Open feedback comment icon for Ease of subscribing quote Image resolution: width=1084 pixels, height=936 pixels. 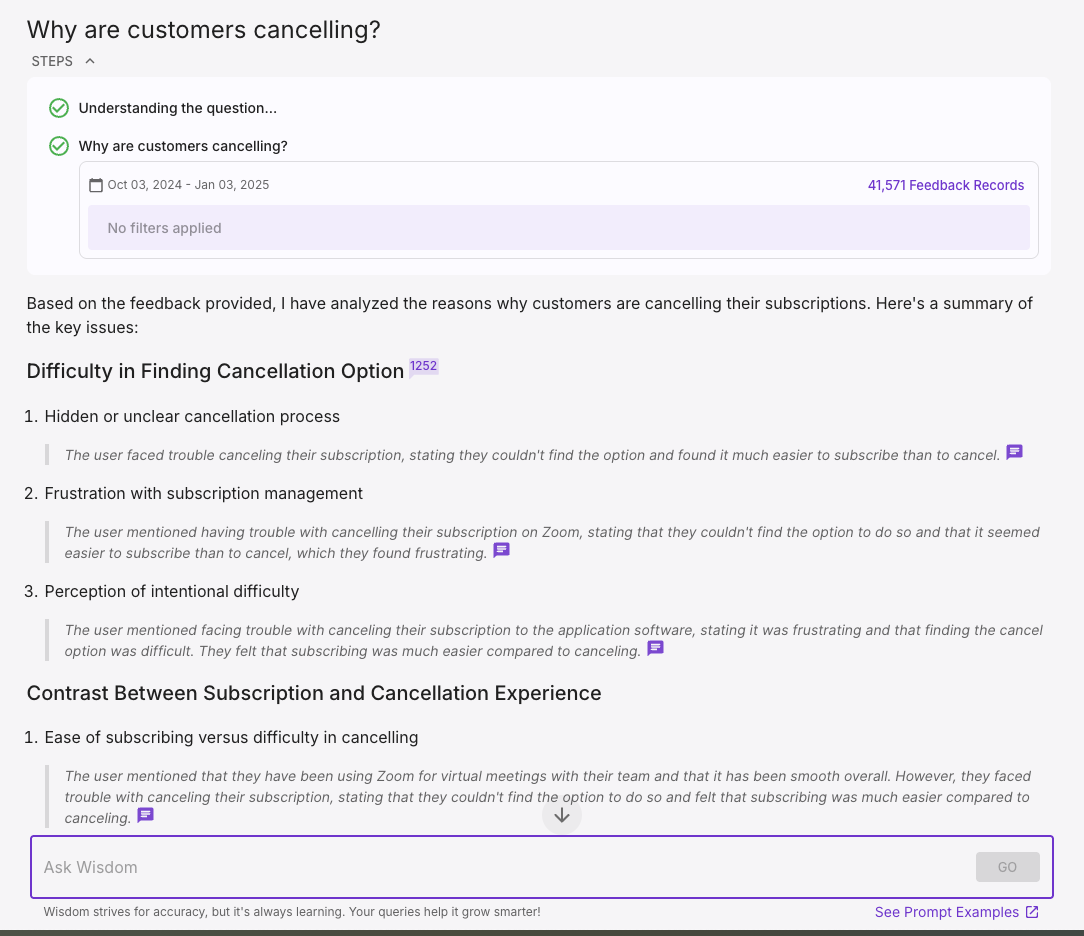pos(145,815)
